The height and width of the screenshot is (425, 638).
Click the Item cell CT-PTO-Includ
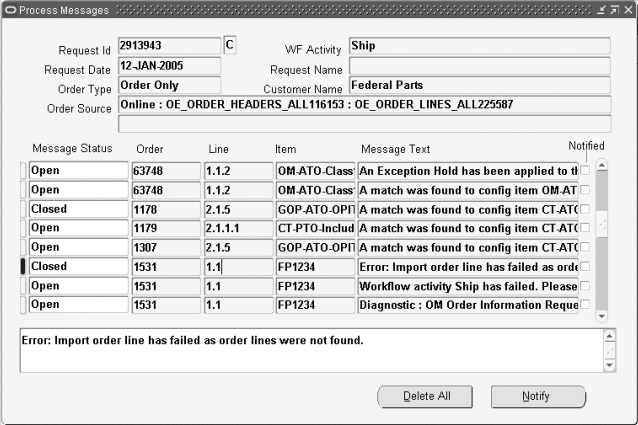pos(315,228)
